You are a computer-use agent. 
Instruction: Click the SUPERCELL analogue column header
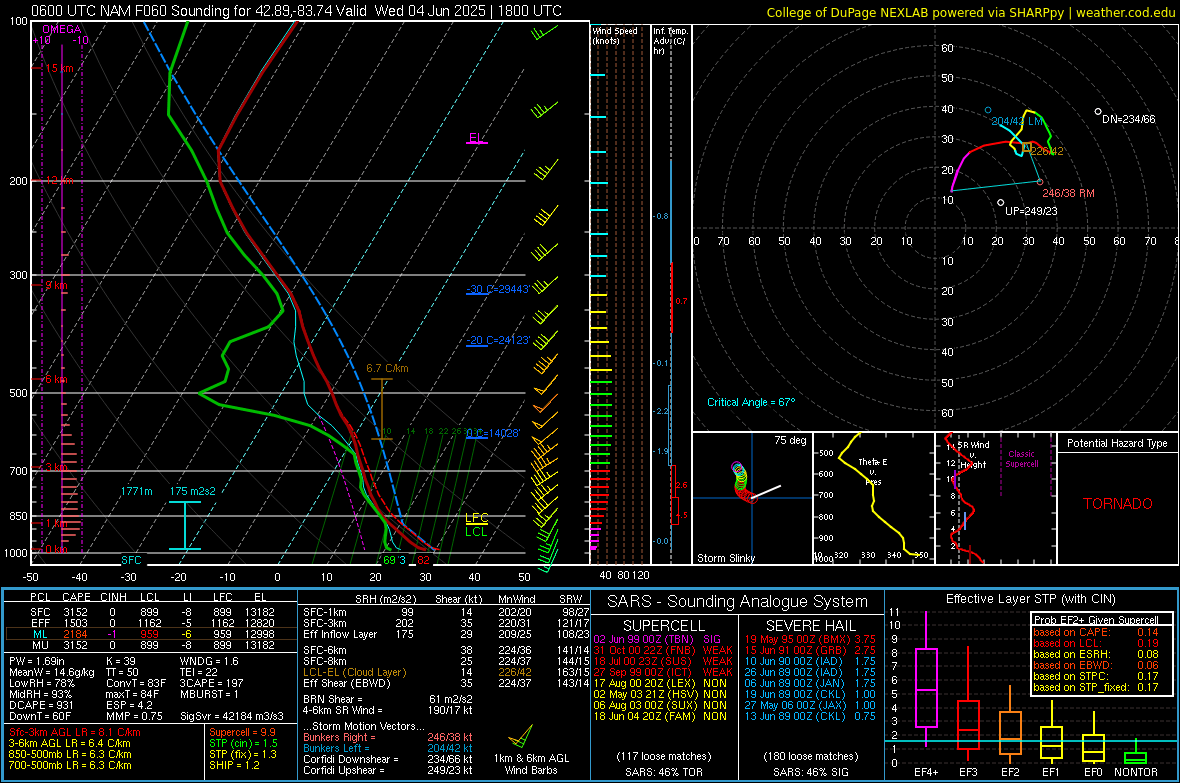pyautogui.click(x=664, y=626)
